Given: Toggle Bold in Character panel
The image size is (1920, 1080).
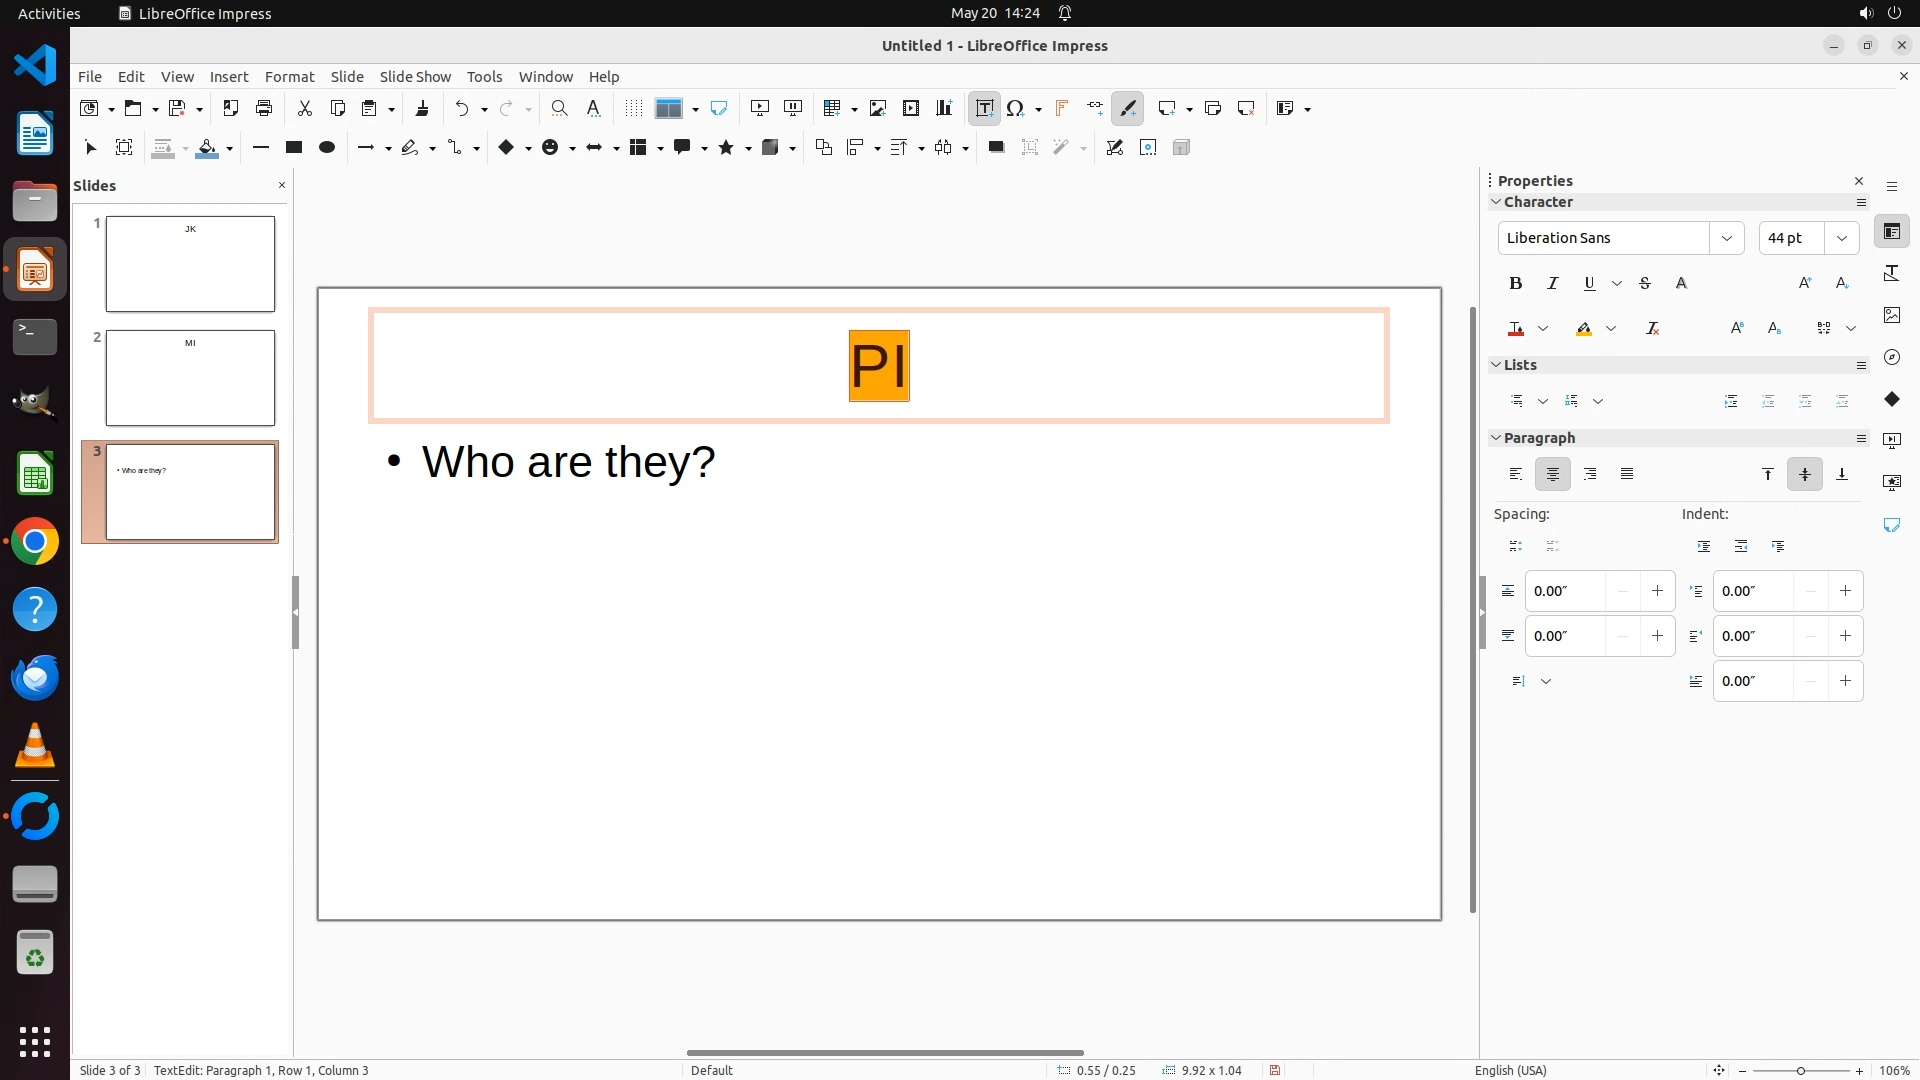Looking at the screenshot, I should 1516,283.
